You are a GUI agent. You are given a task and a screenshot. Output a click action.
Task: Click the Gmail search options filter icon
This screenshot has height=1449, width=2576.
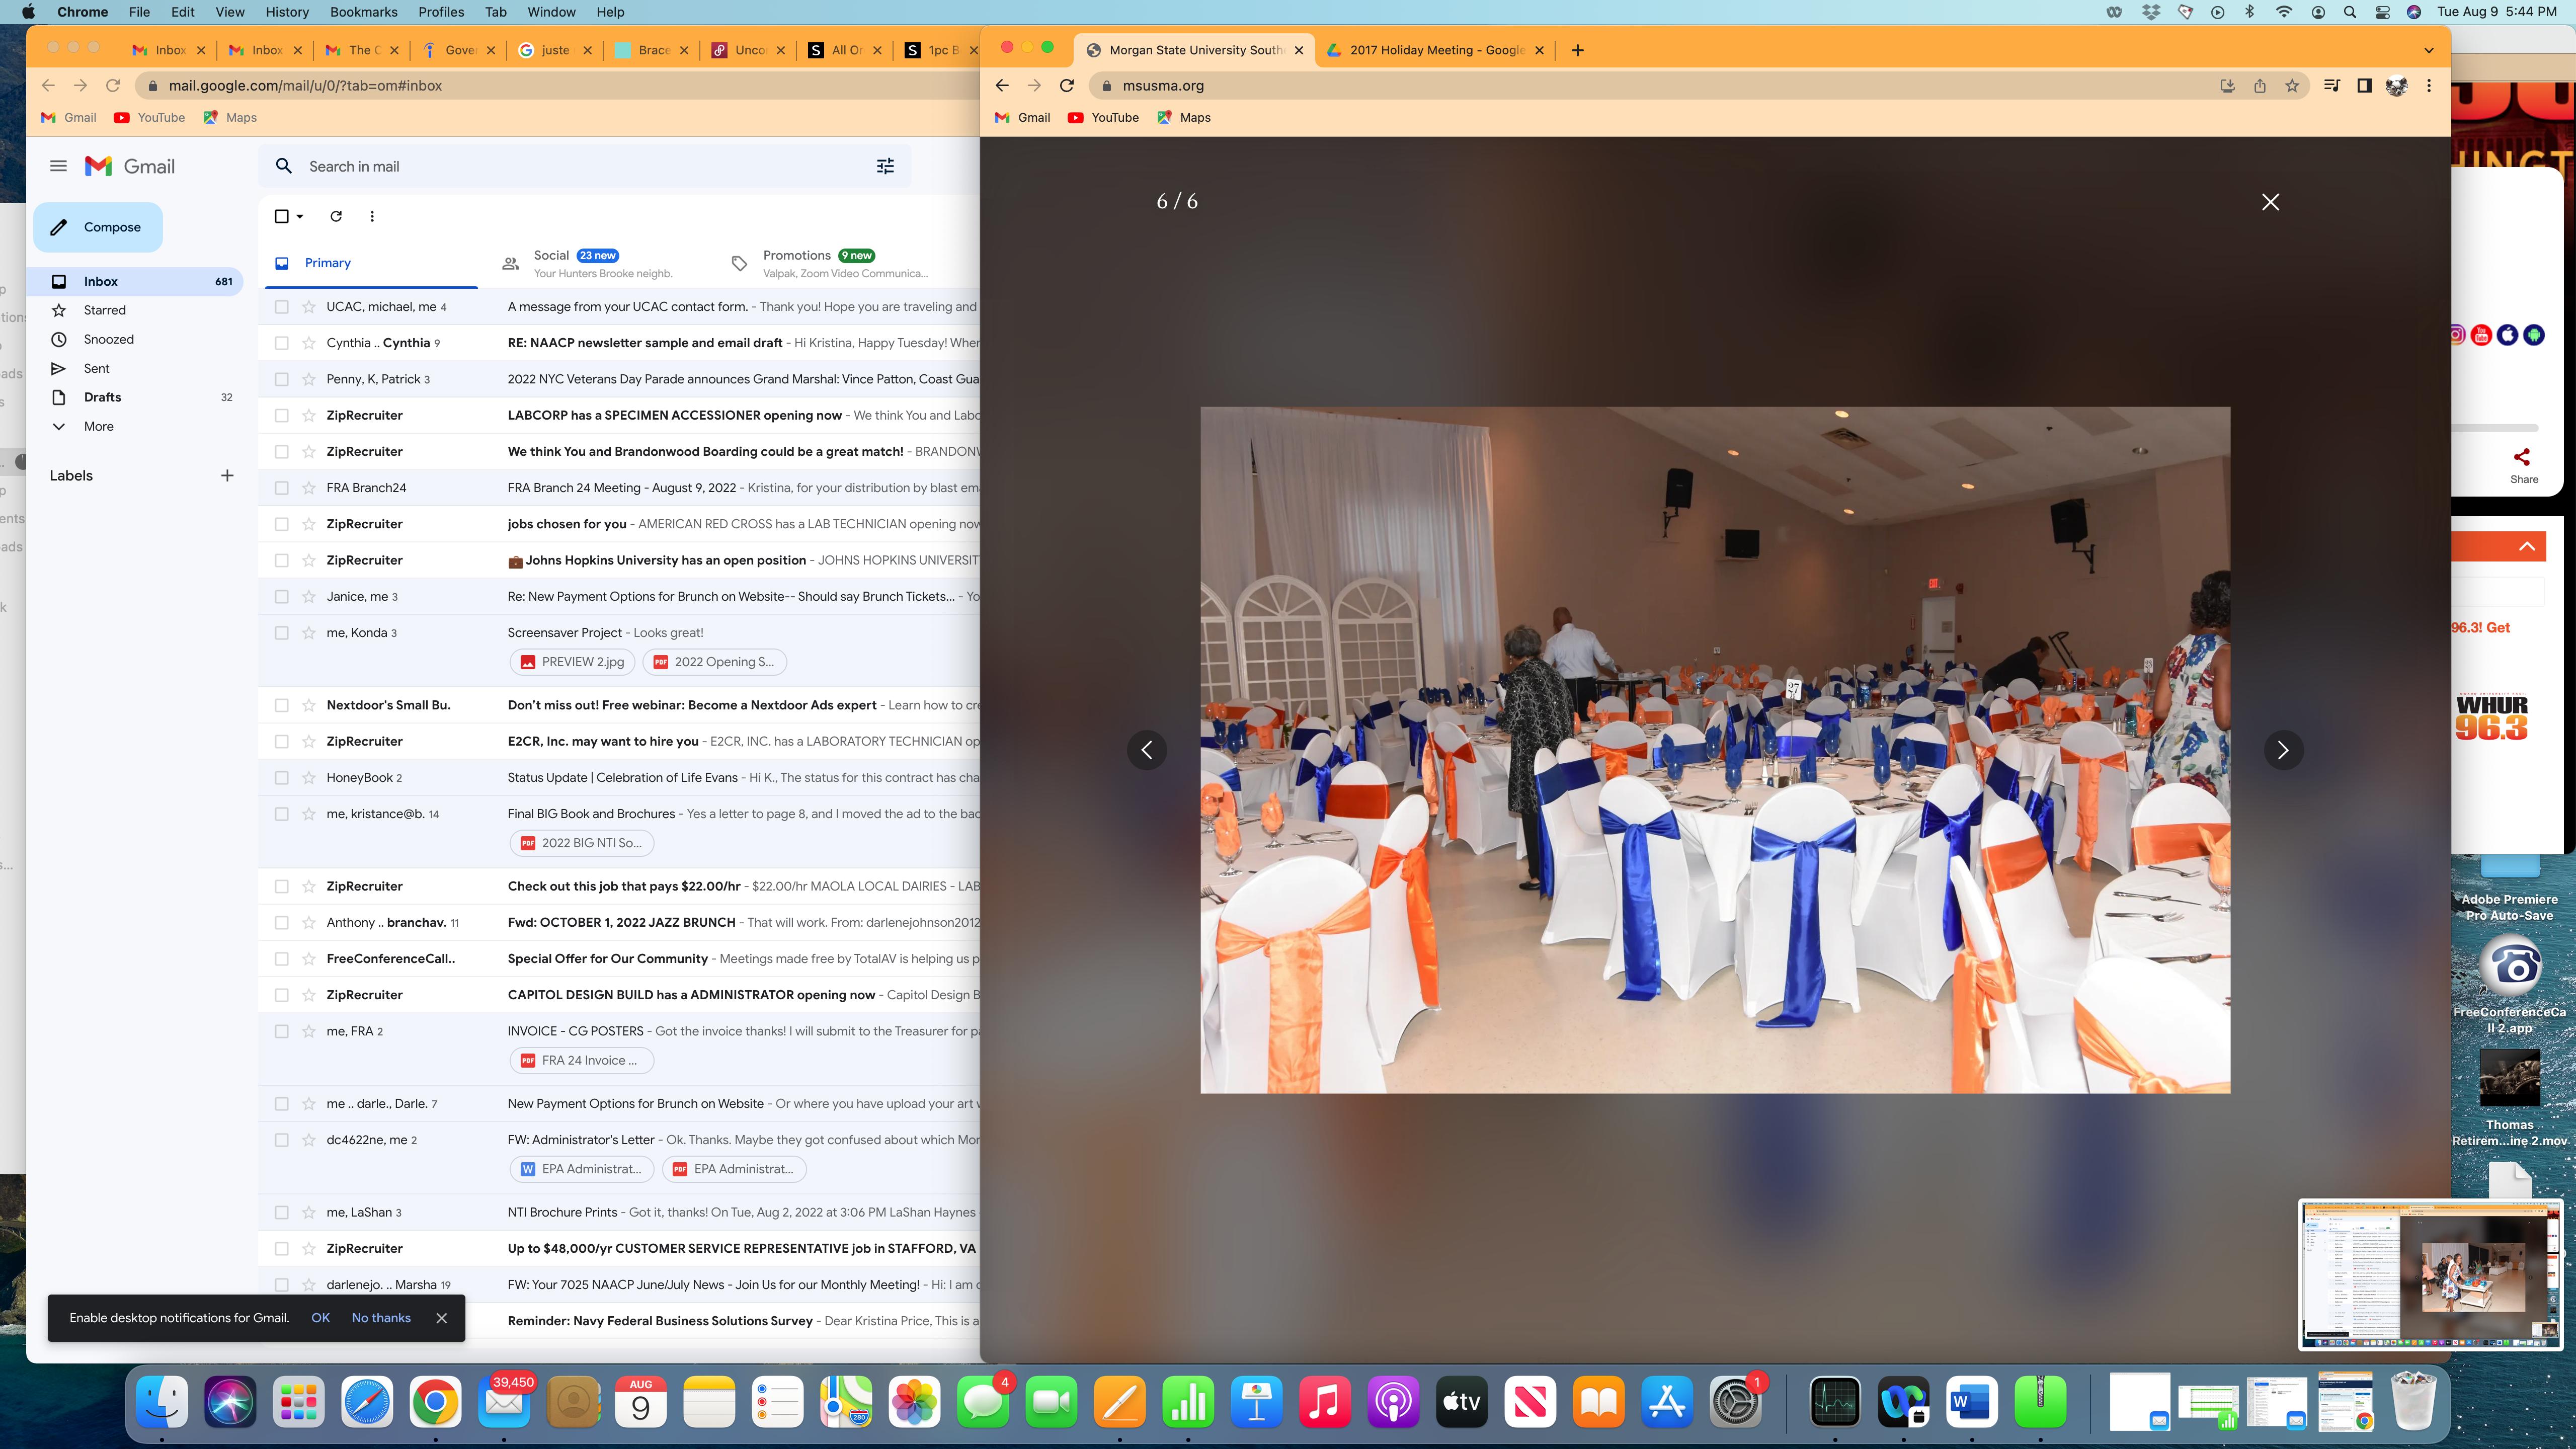[x=885, y=166]
